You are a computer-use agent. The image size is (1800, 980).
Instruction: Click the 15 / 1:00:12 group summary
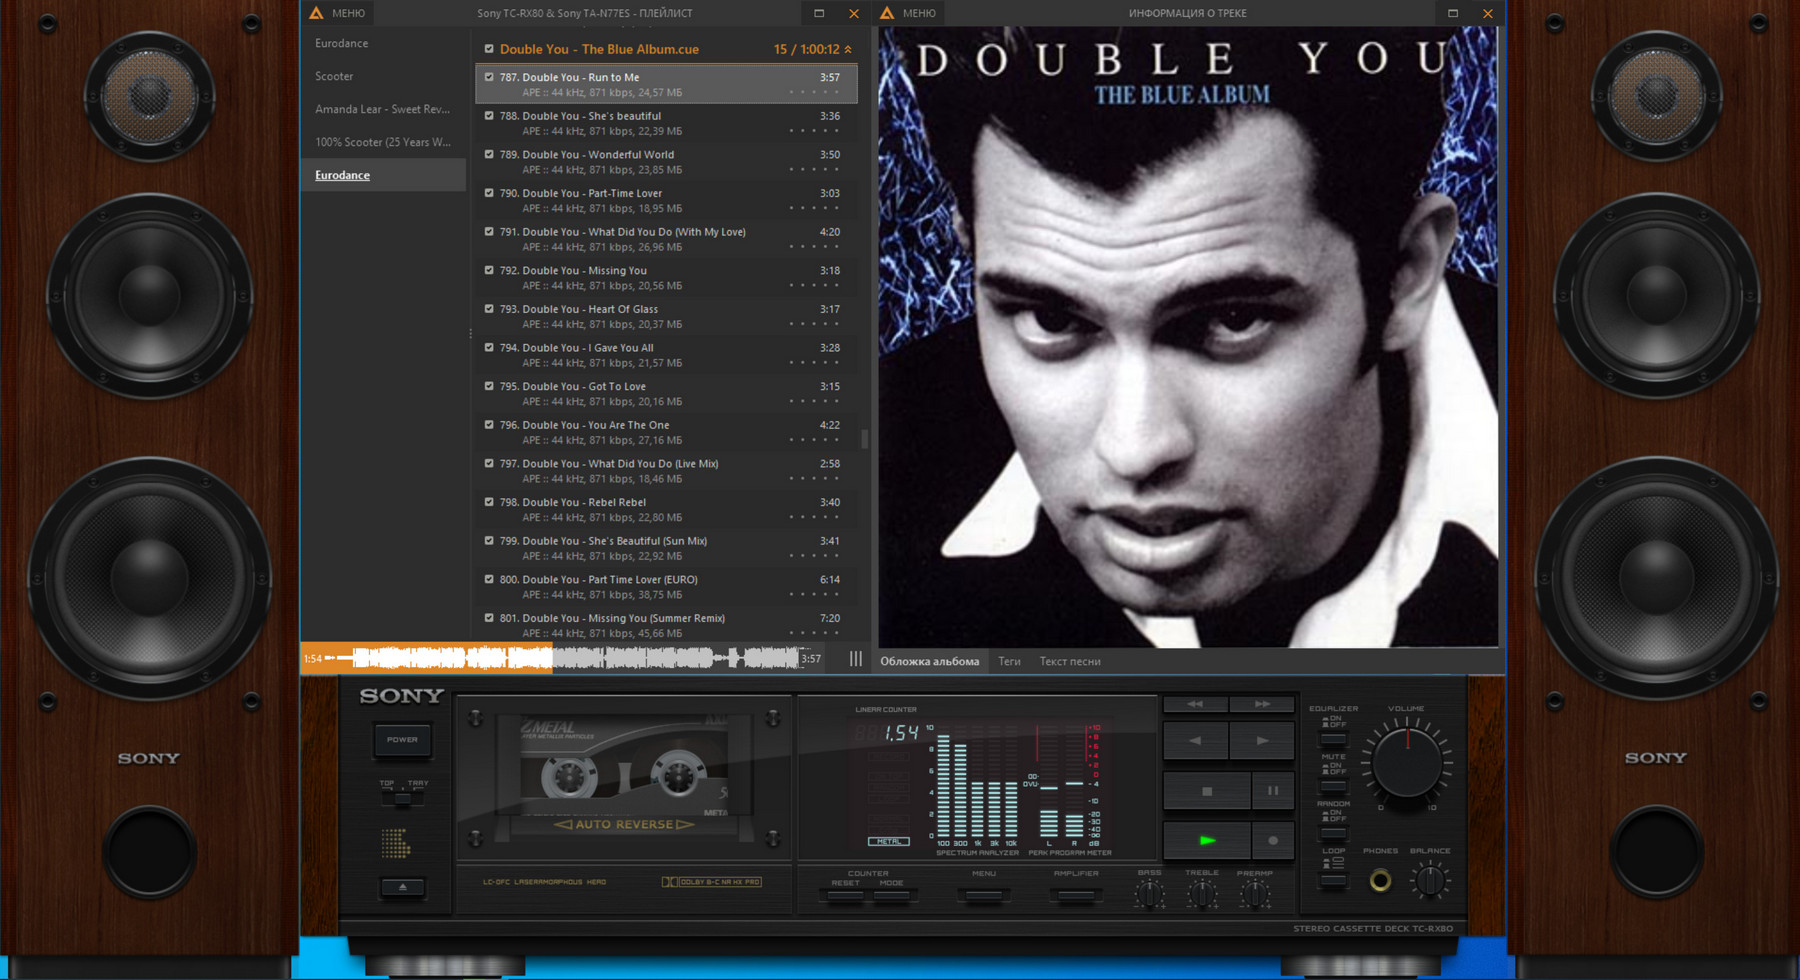coord(806,49)
